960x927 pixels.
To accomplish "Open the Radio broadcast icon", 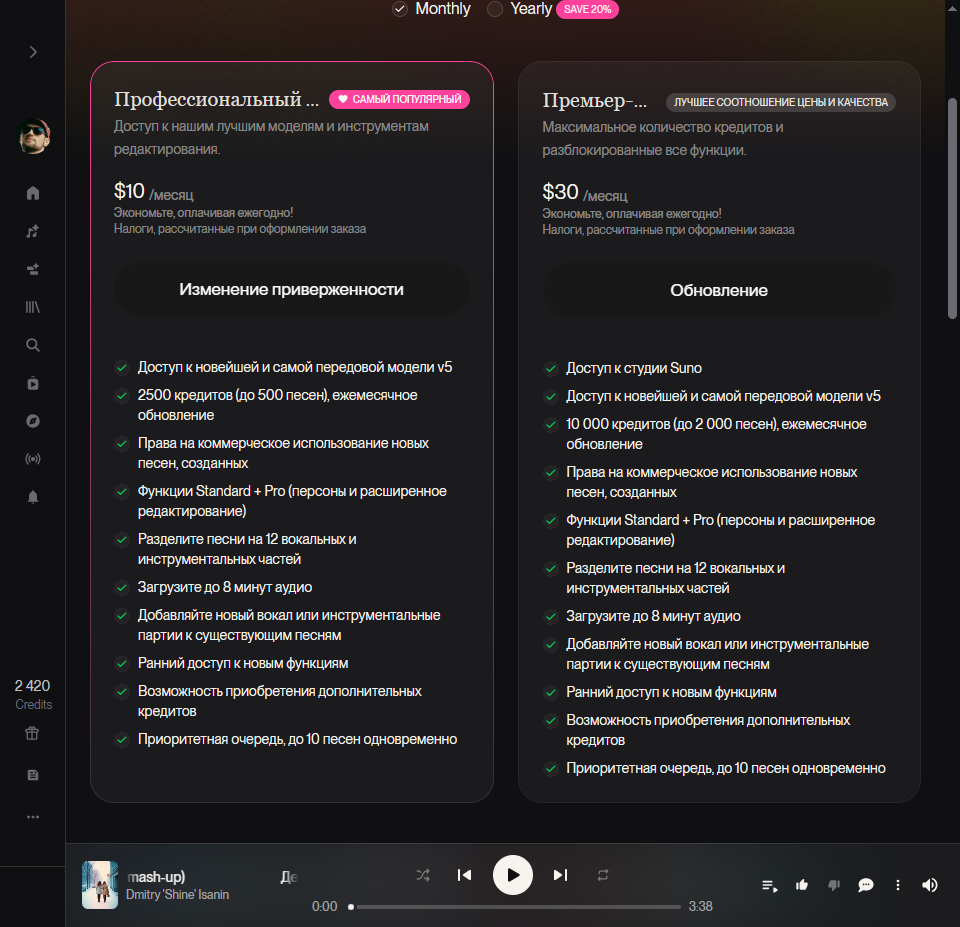I will 33,459.
